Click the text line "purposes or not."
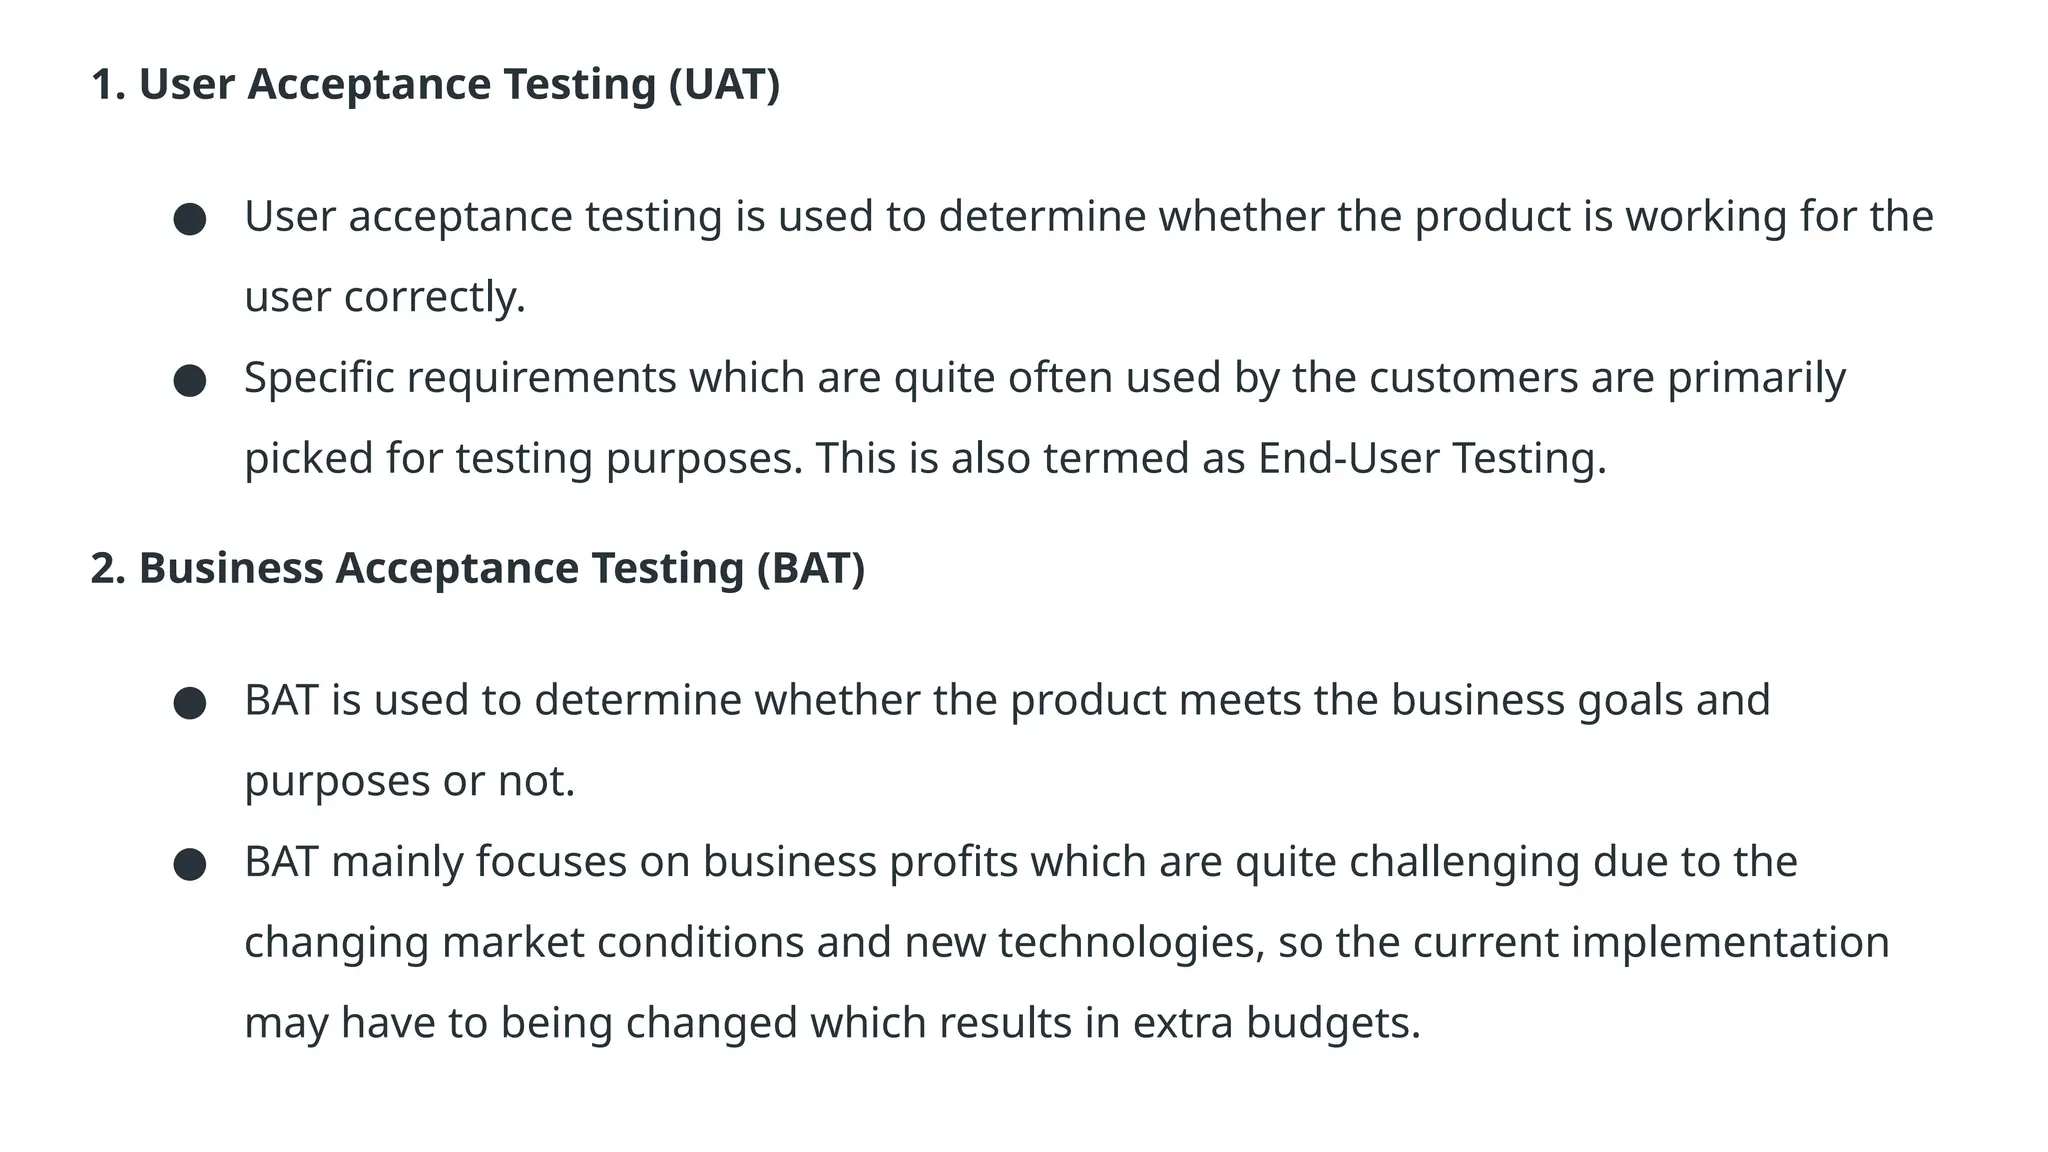 tap(410, 781)
